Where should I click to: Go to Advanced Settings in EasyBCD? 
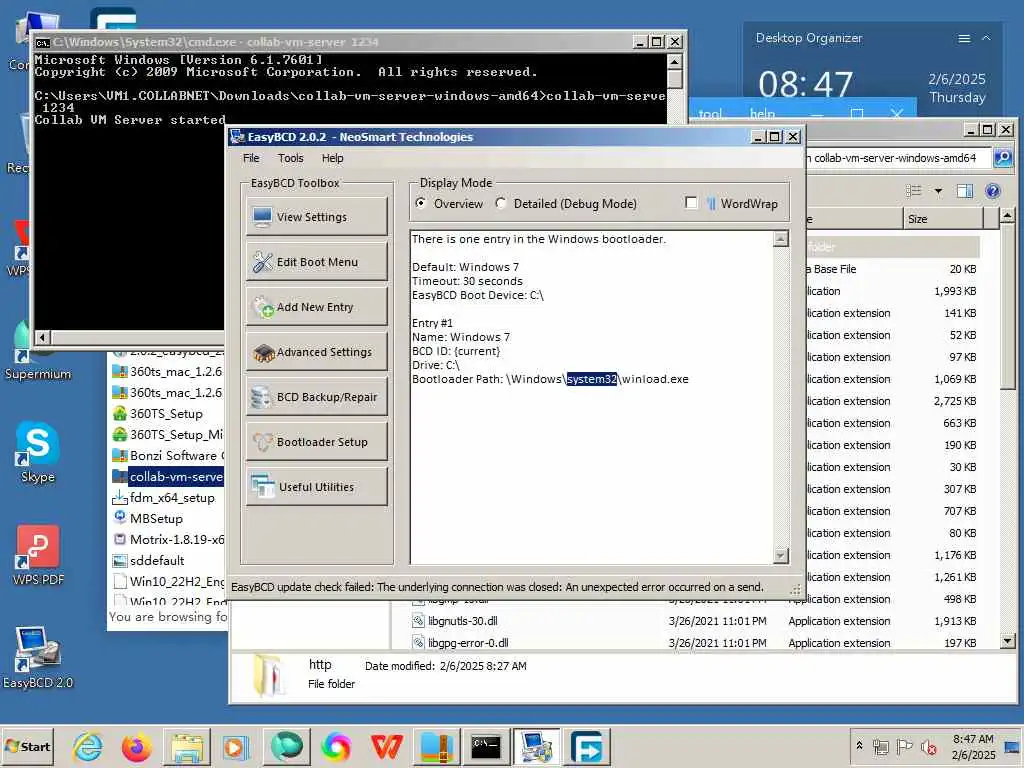[317, 352]
